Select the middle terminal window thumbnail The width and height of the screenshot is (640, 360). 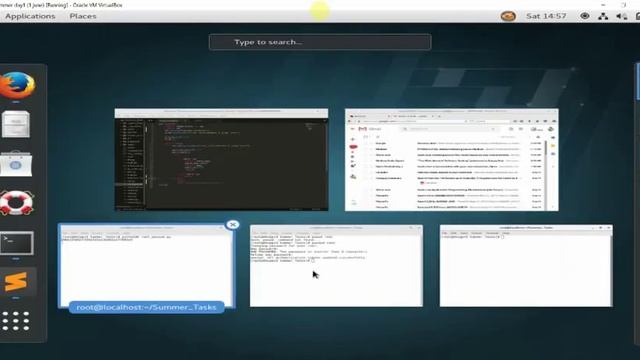pyautogui.click(x=336, y=266)
